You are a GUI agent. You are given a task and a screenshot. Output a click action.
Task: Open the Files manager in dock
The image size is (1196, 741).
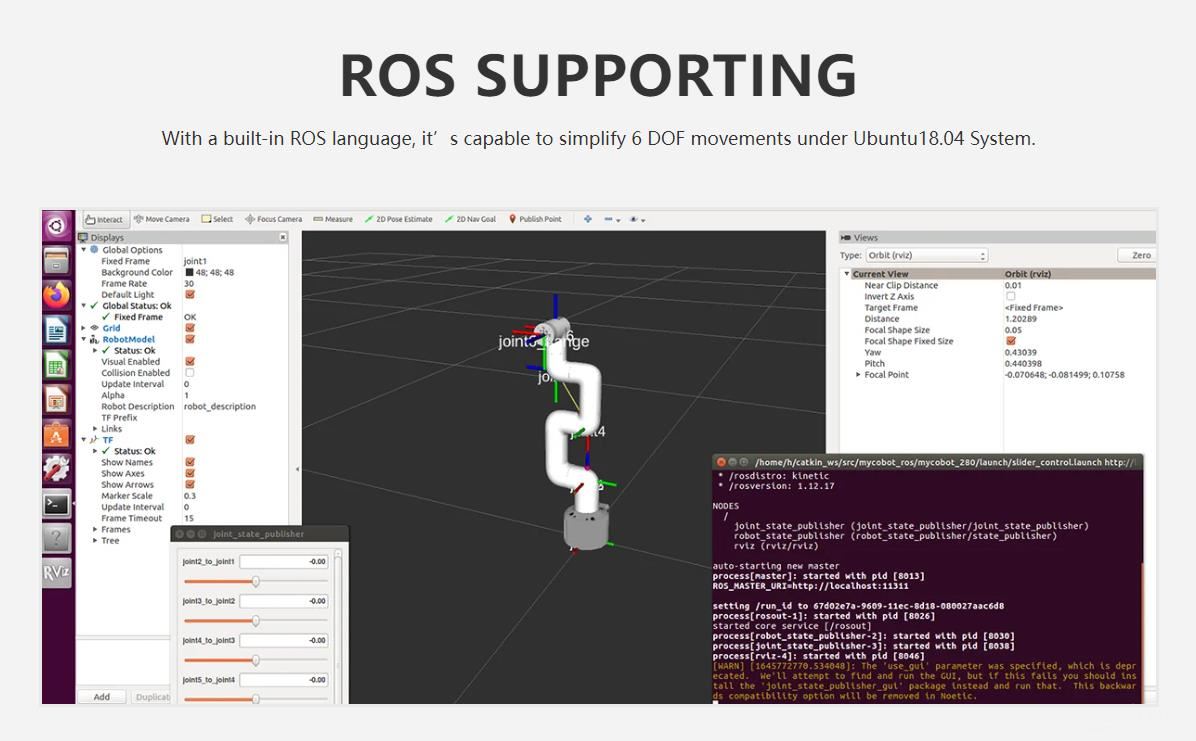[56, 261]
